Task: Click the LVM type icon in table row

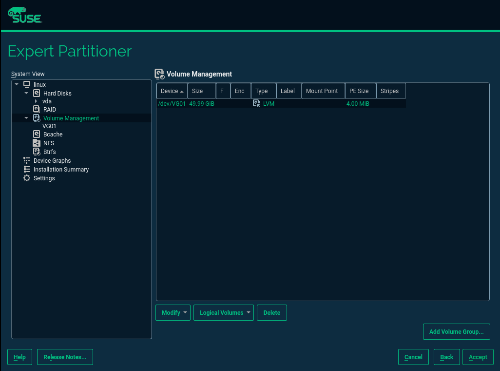Action: (256, 103)
